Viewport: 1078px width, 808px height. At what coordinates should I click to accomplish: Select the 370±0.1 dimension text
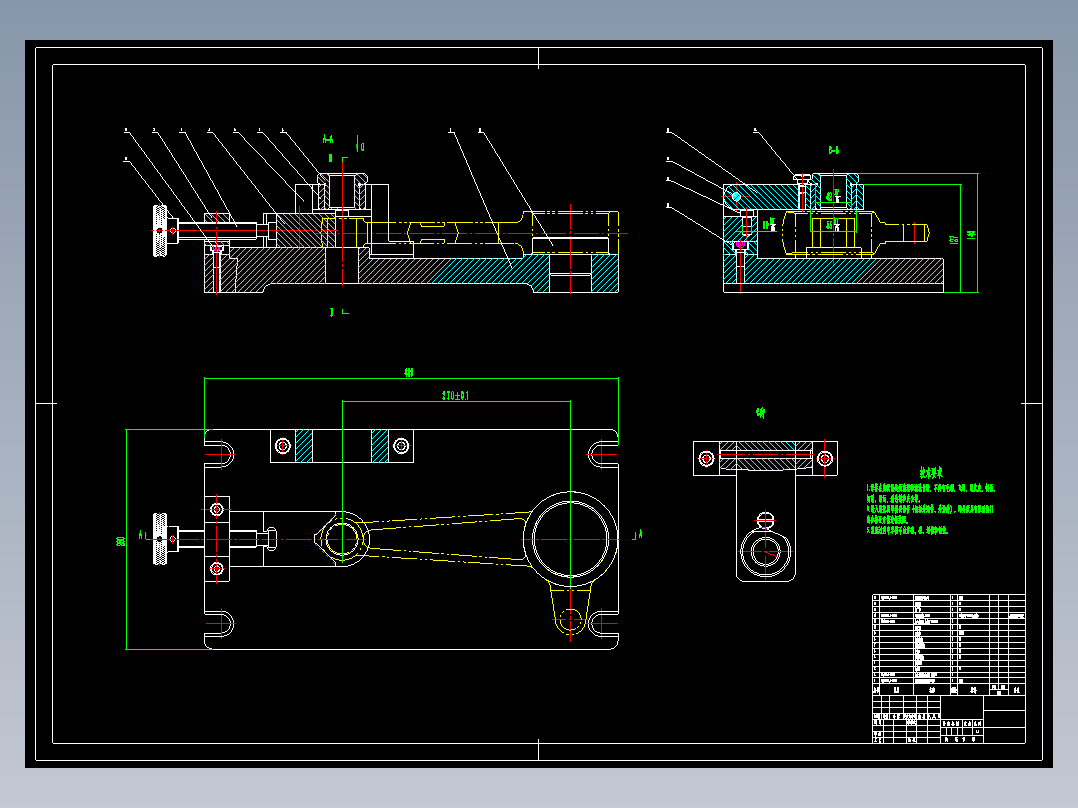click(455, 395)
